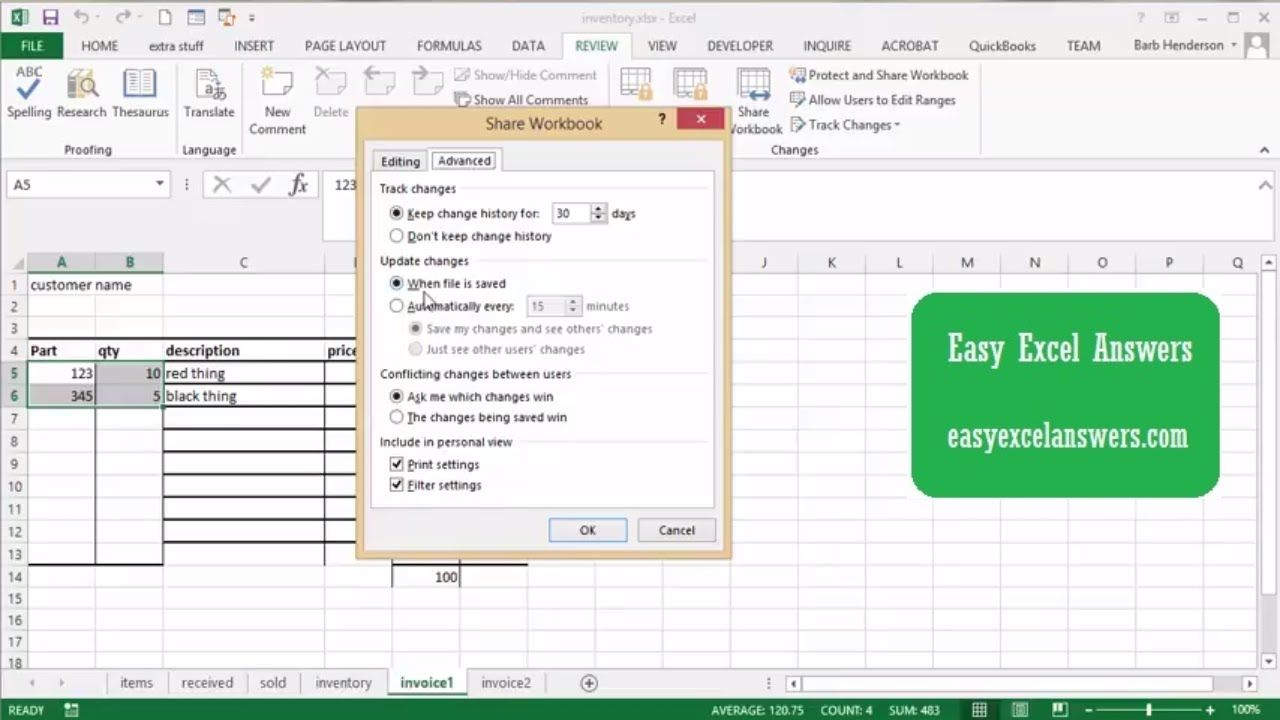Open the invoice2 sheet tab
The height and width of the screenshot is (720, 1280).
506,683
